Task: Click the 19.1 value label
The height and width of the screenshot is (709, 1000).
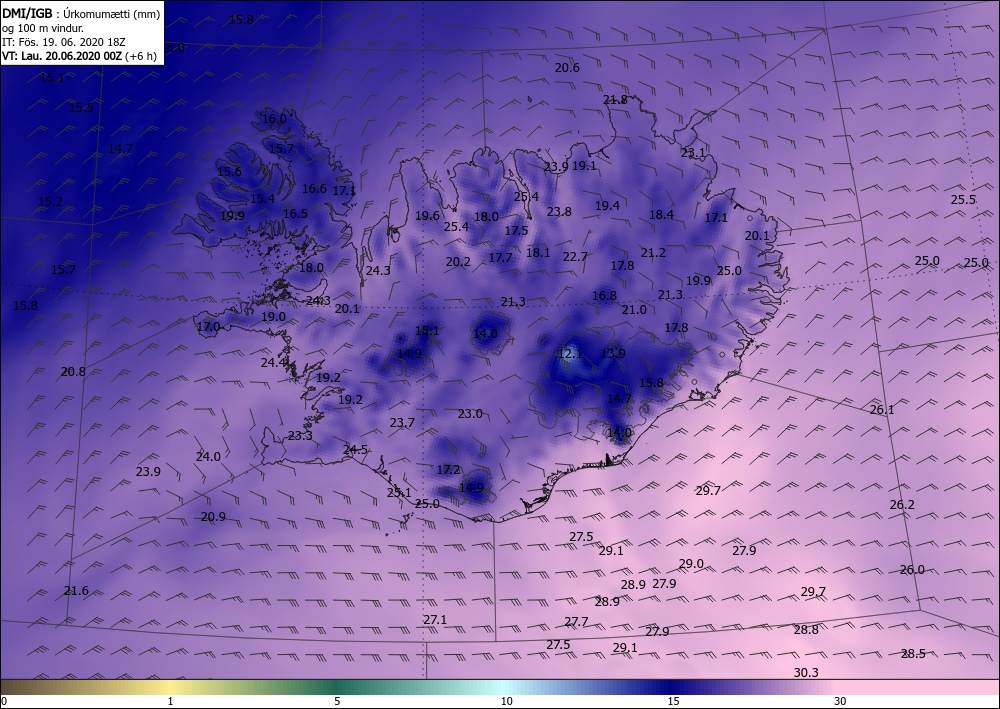Action: [584, 166]
